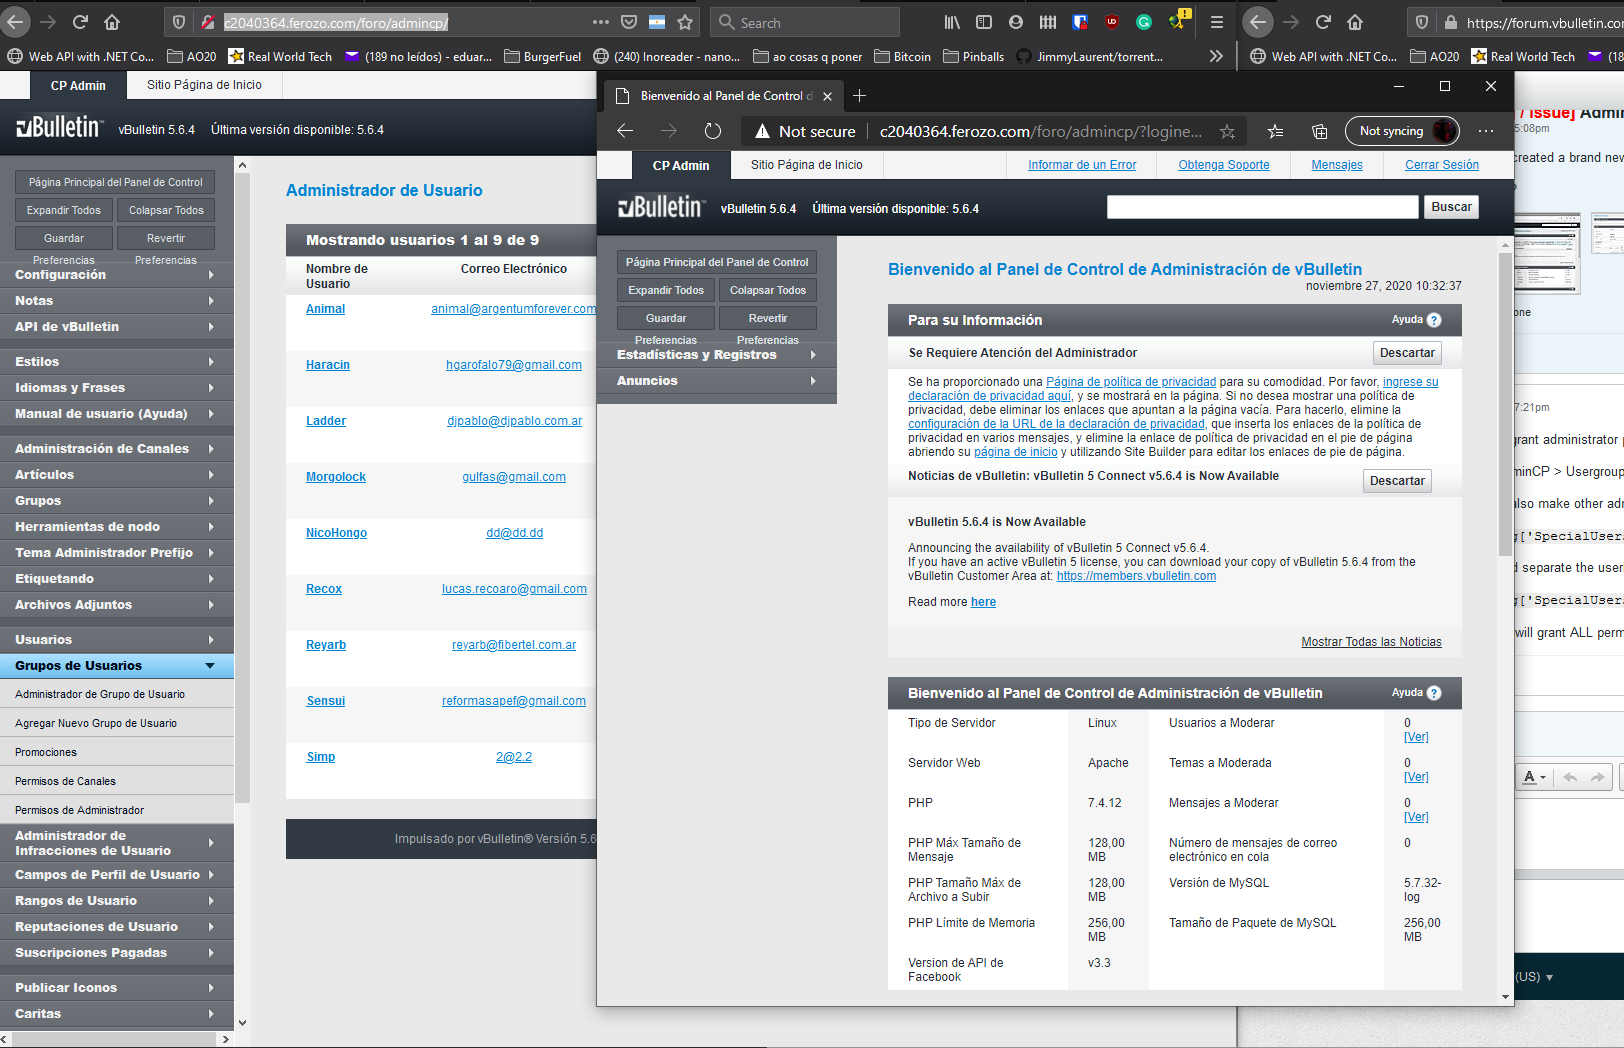1624x1048 pixels.
Task: Click Mostrar Todas las Noticias link
Action: click(x=1371, y=642)
